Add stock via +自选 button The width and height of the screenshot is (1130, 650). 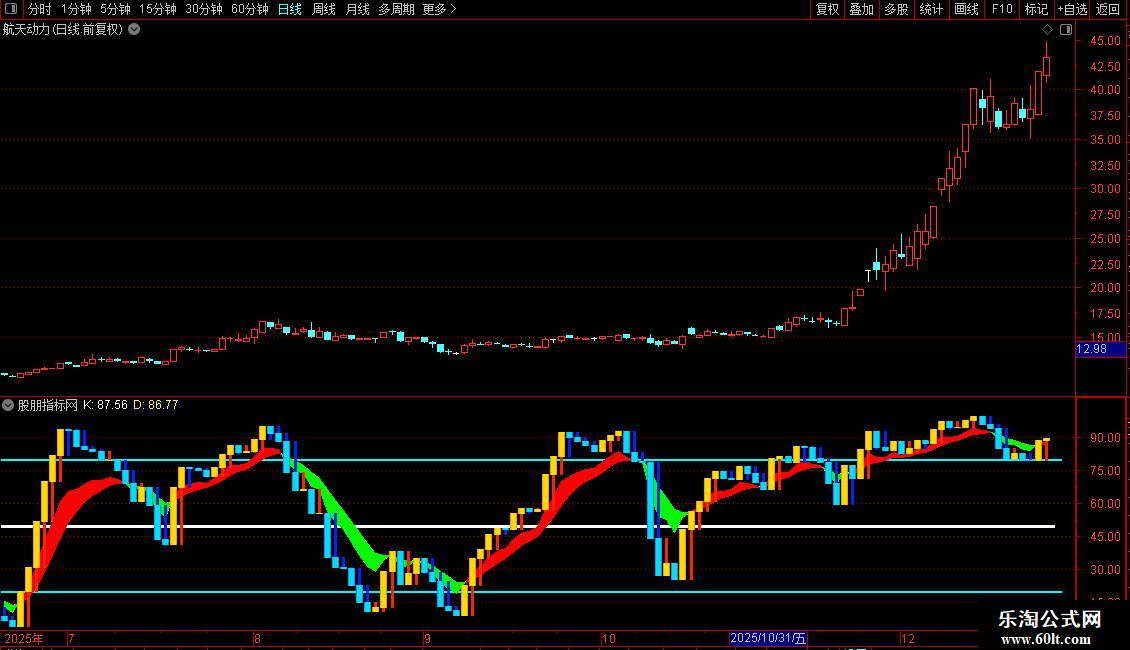click(1072, 9)
